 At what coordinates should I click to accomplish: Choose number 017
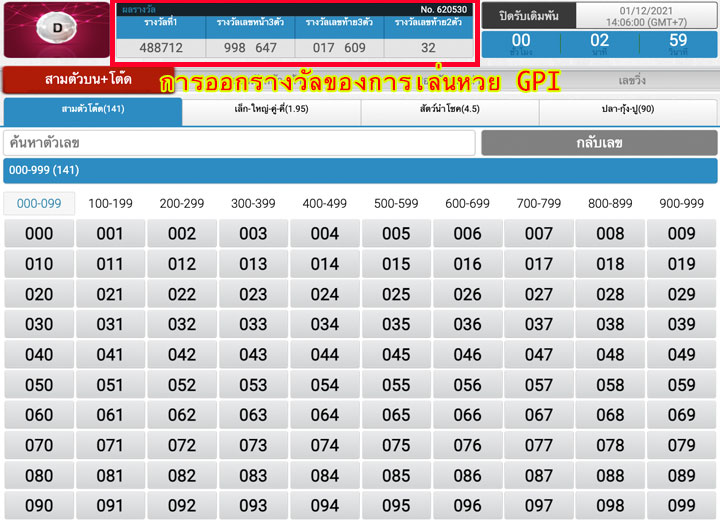[x=539, y=264]
